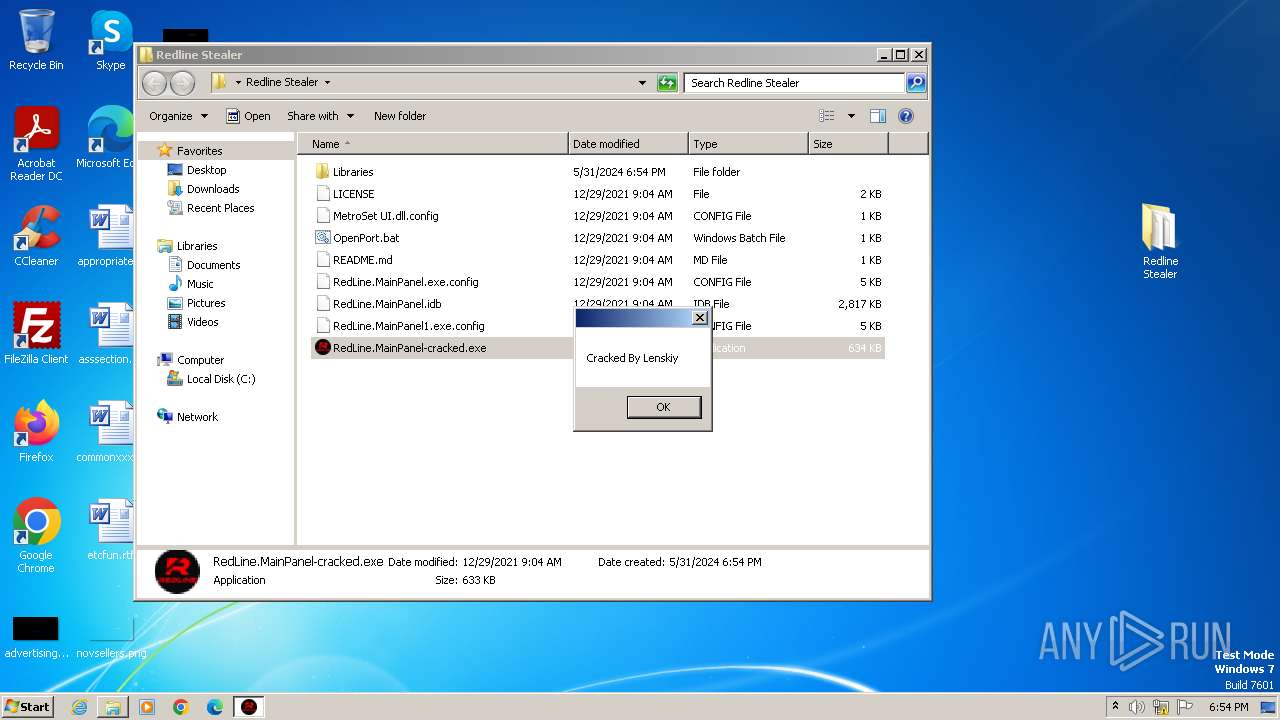
Task: Open Pictures library
Action: point(205,303)
